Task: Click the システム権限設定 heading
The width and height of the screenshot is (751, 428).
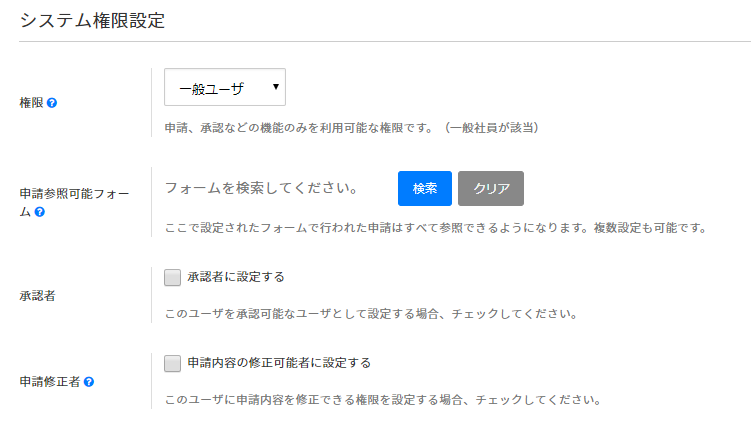Action: pos(92,19)
